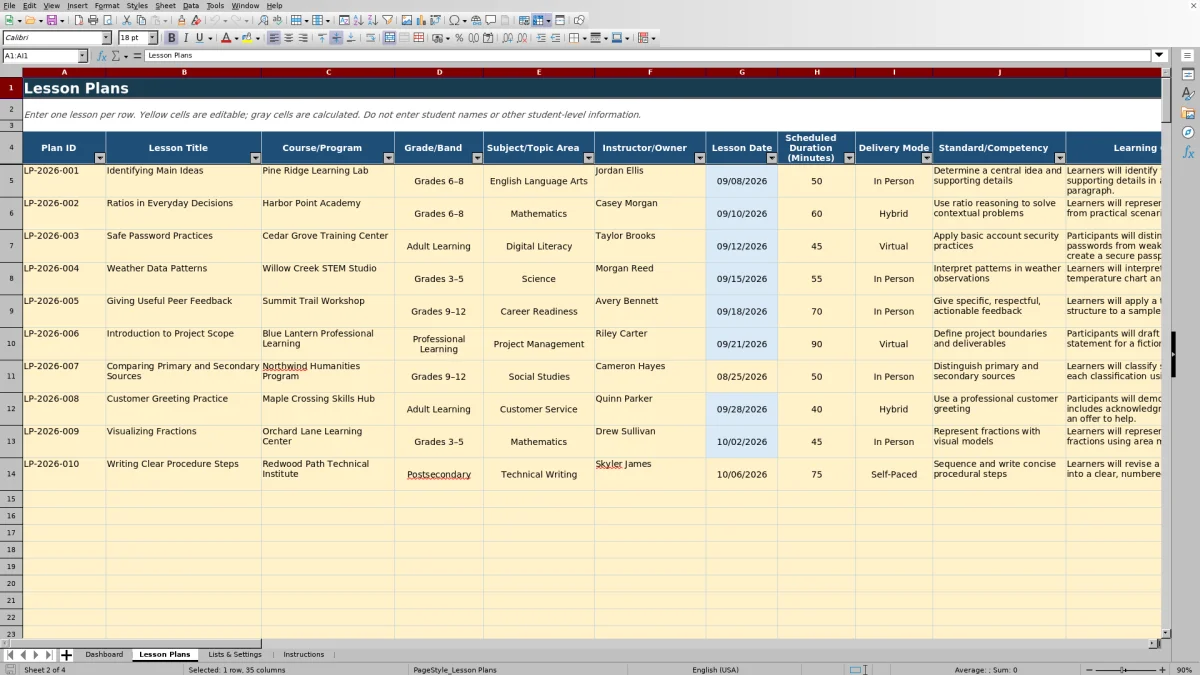Click the Undo arrow icon
The height and width of the screenshot is (675, 1200).
pos(214,20)
